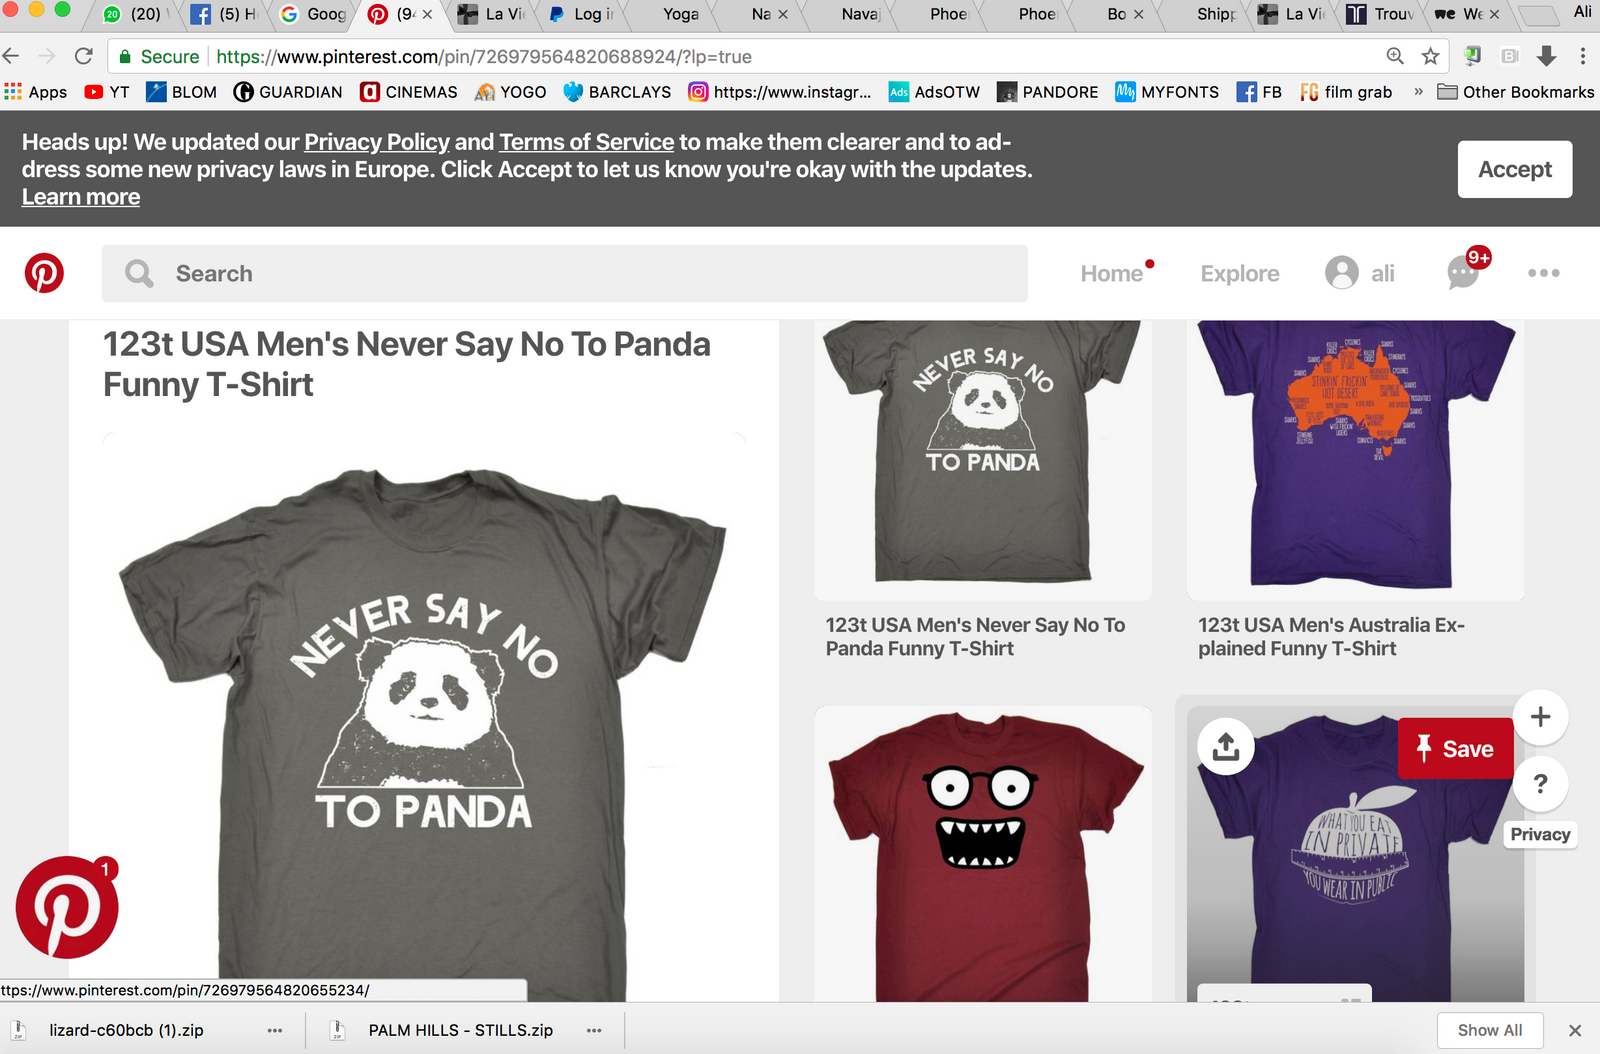Bookmark page with the star icon

(x=1430, y=56)
